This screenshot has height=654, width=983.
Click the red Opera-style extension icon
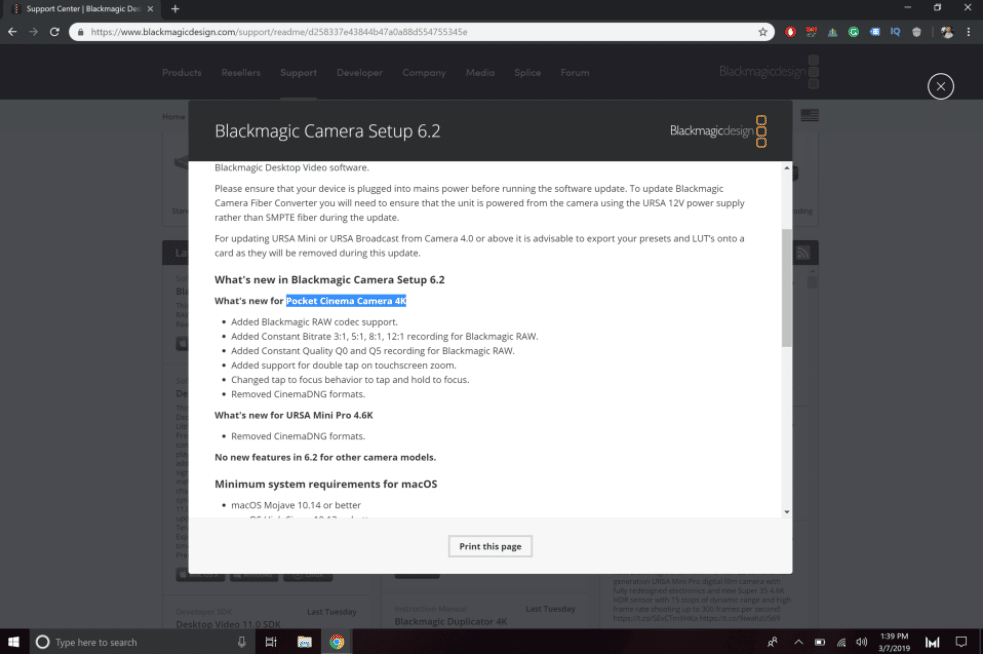pos(790,32)
